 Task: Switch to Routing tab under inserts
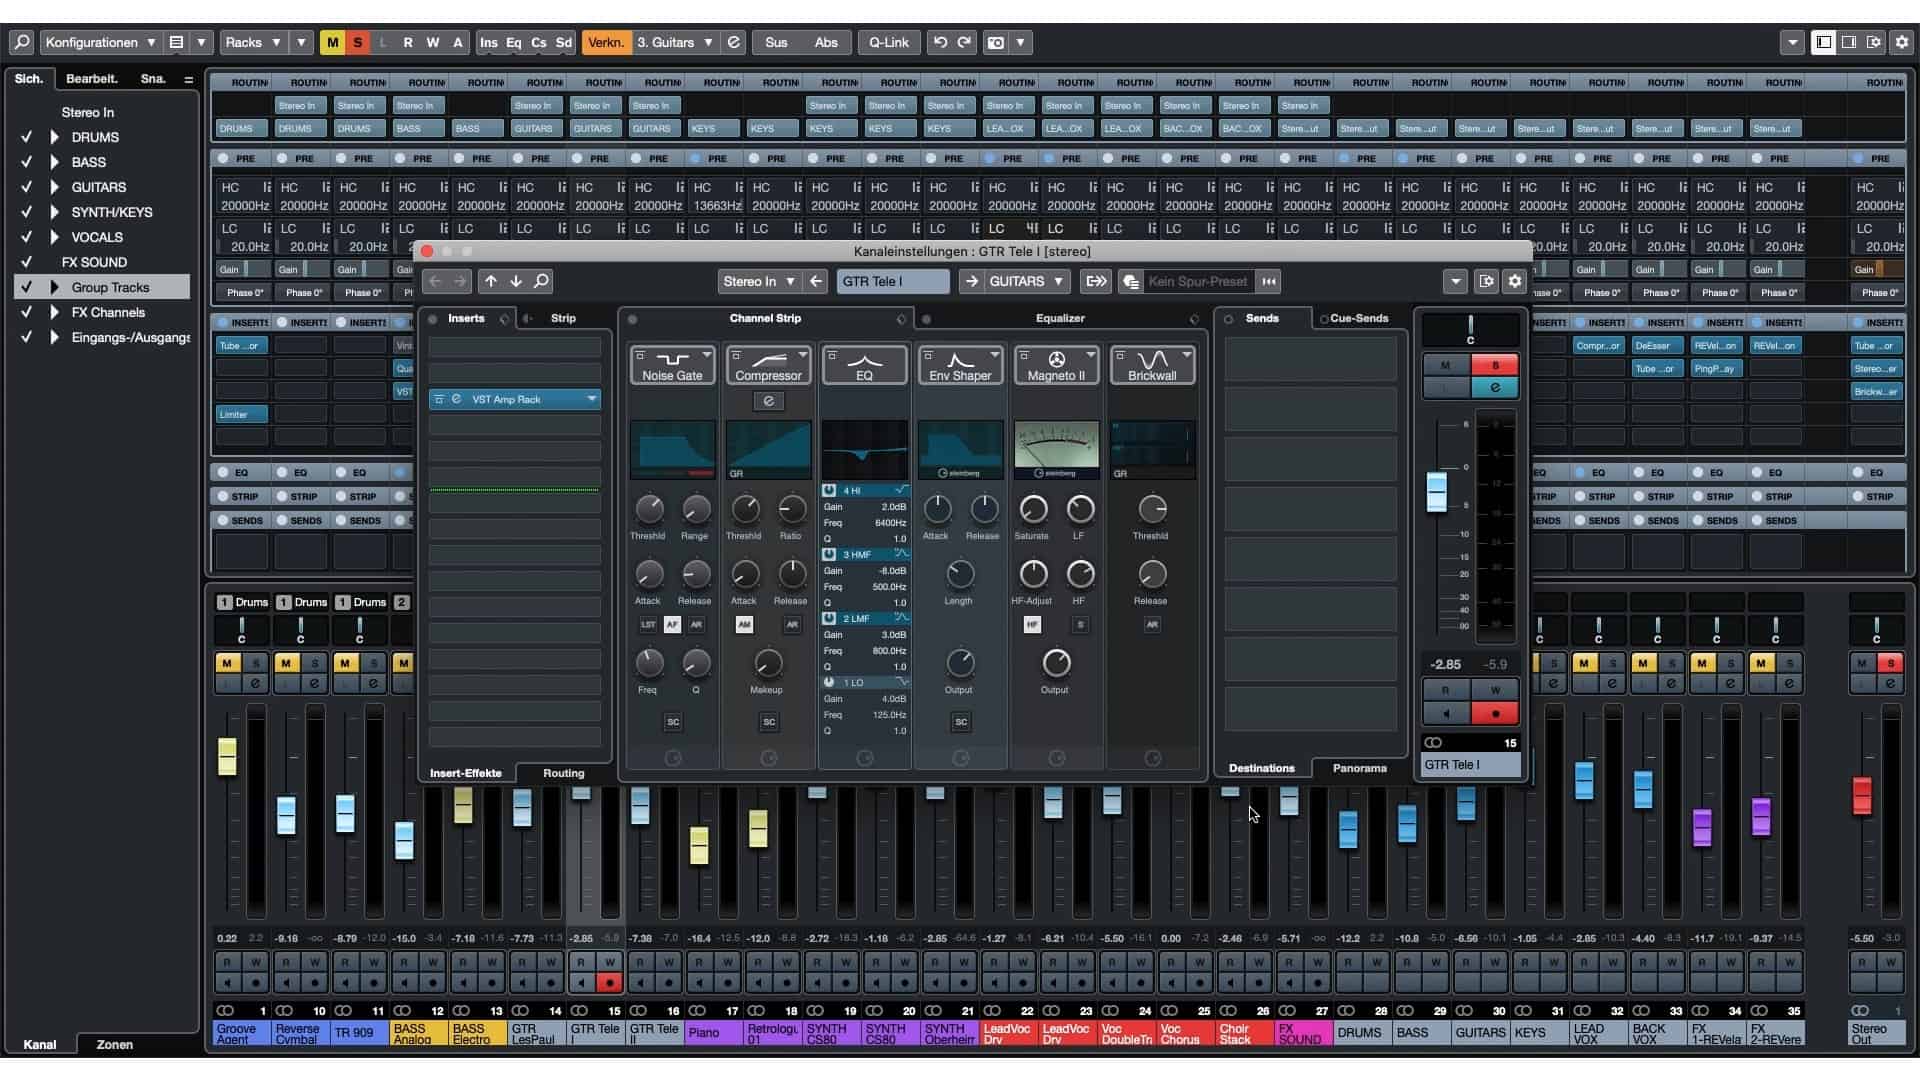coord(563,773)
